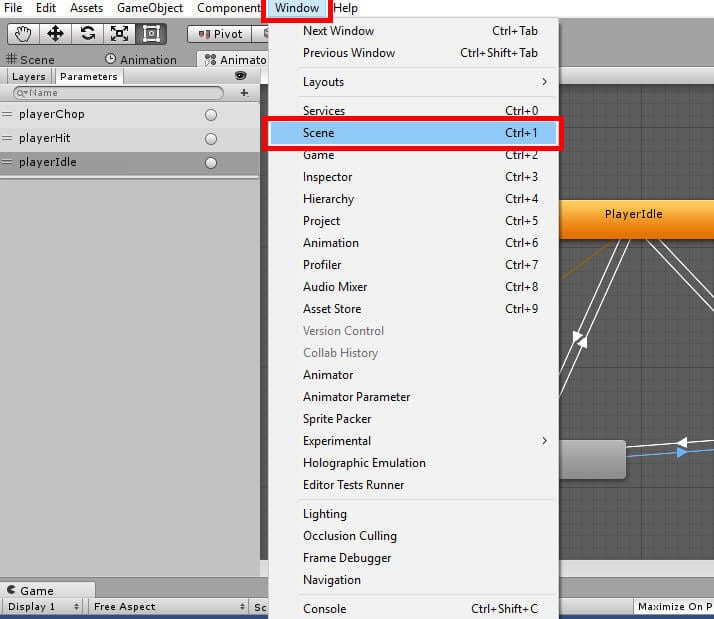Screen dimensions: 714x619
Task: Open the Display 1 dropdown
Action: point(43,607)
